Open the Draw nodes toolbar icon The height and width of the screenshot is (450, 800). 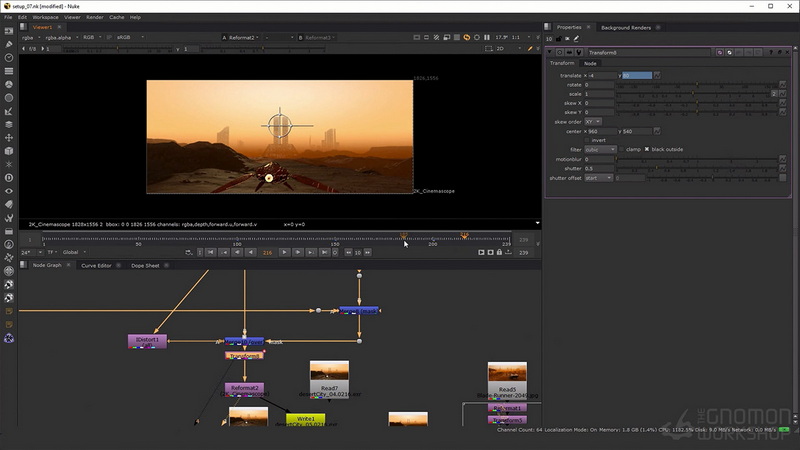click(x=9, y=44)
